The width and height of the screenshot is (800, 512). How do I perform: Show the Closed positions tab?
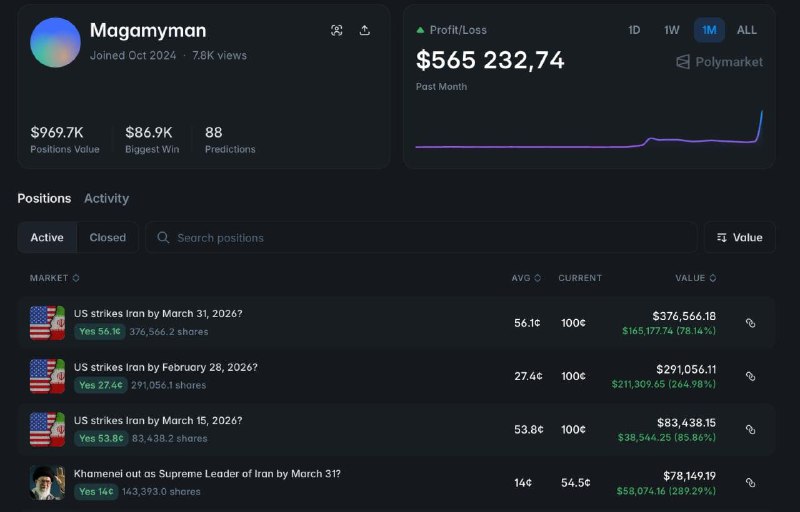pos(107,238)
